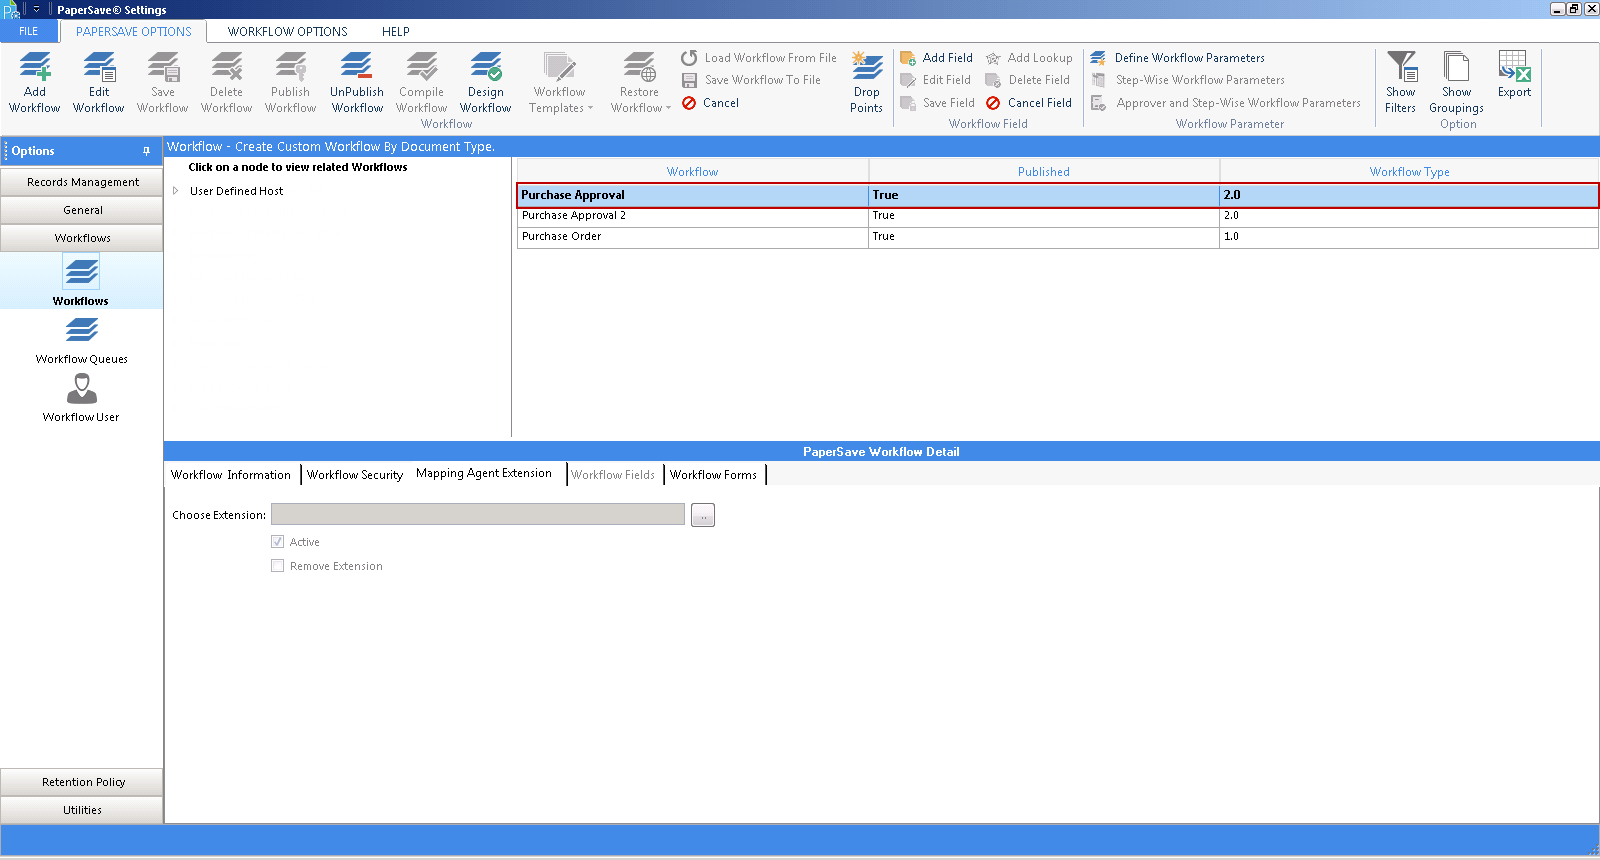
Task: Click Add Field in the ribbon
Action: coord(937,58)
